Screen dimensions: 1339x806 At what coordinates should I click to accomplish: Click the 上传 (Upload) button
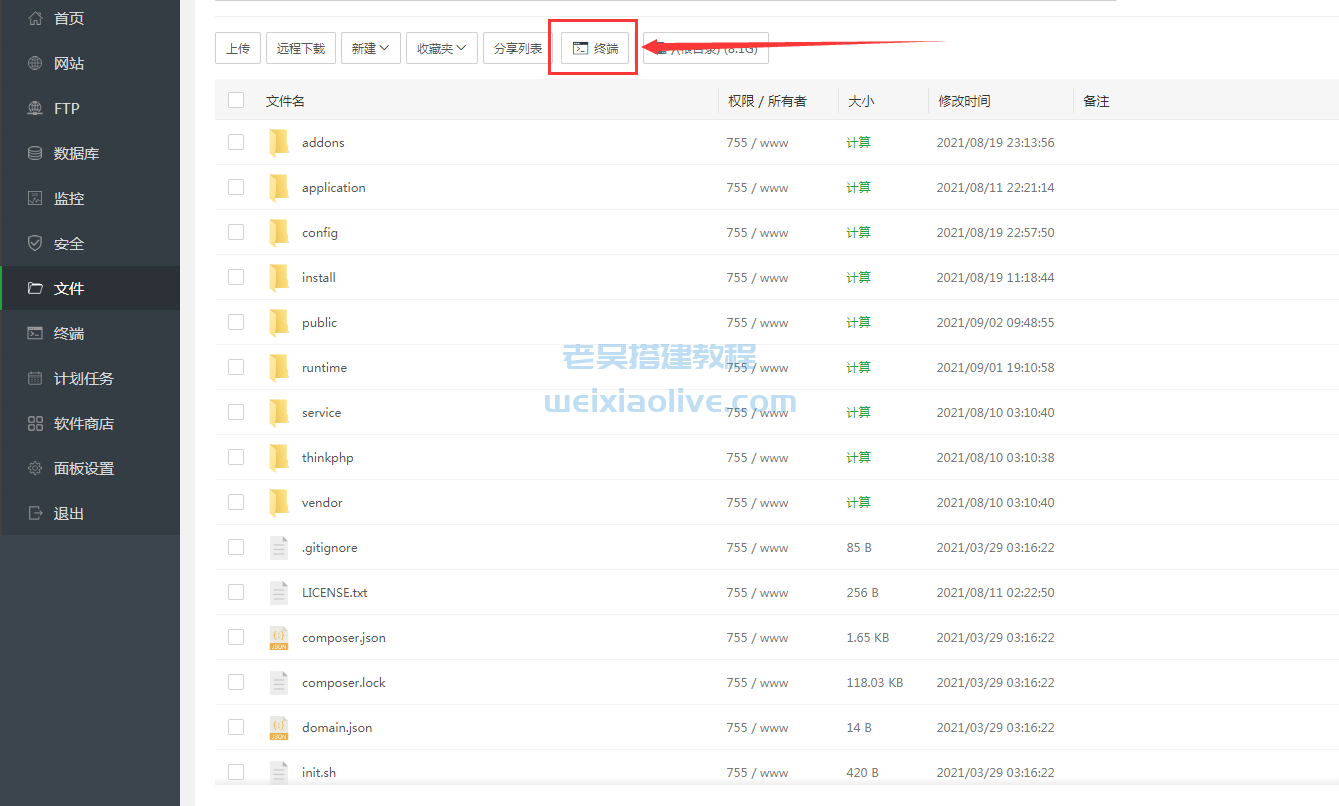click(x=238, y=47)
